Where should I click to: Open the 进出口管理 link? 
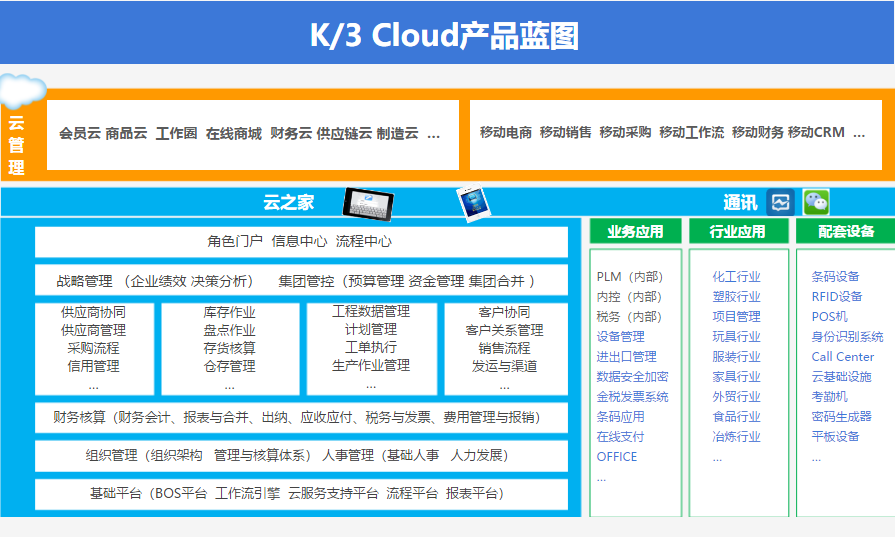coord(627,357)
